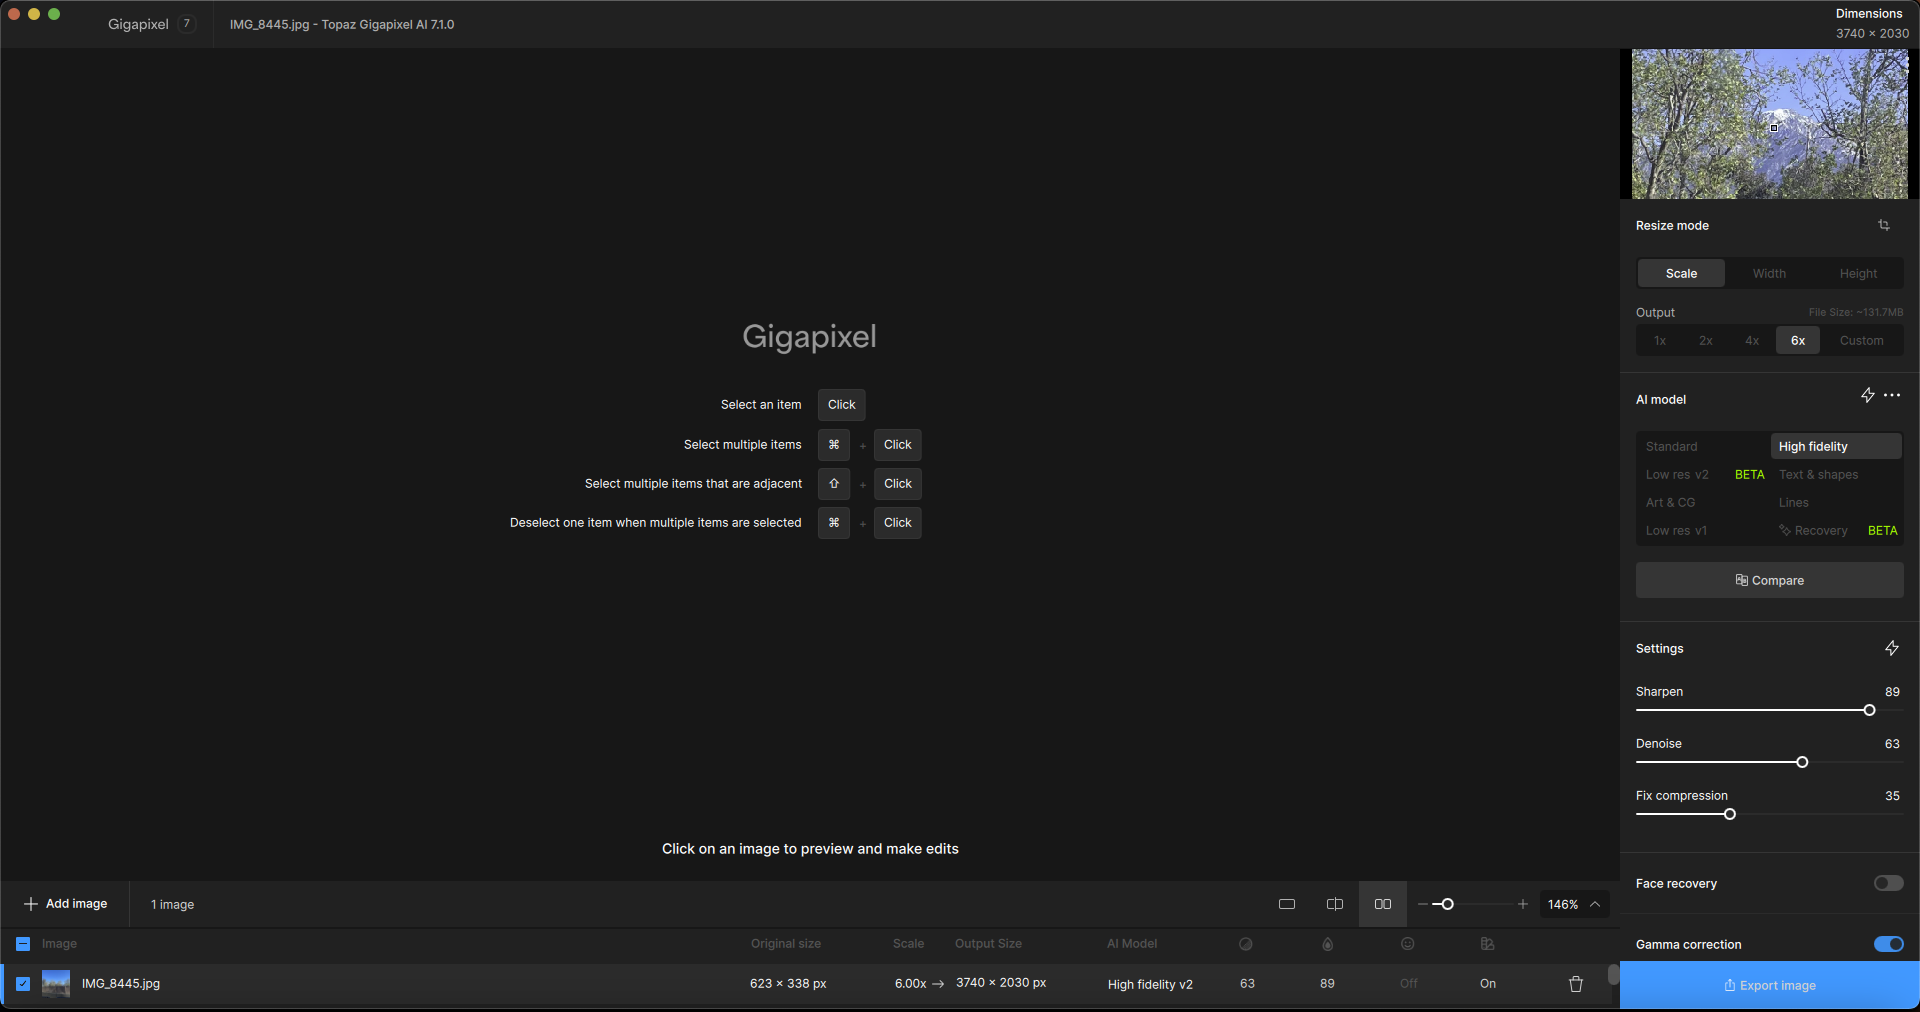The width and height of the screenshot is (1920, 1012).
Task: Open the 146% zoom level dropdown
Action: pos(1574,905)
